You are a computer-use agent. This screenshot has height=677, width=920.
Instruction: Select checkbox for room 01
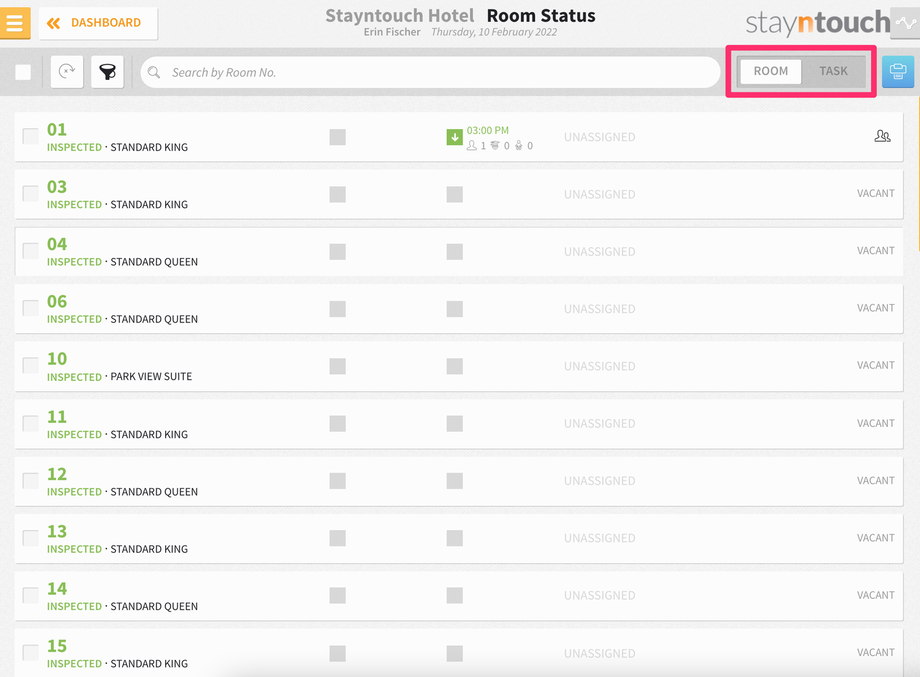pyautogui.click(x=31, y=136)
